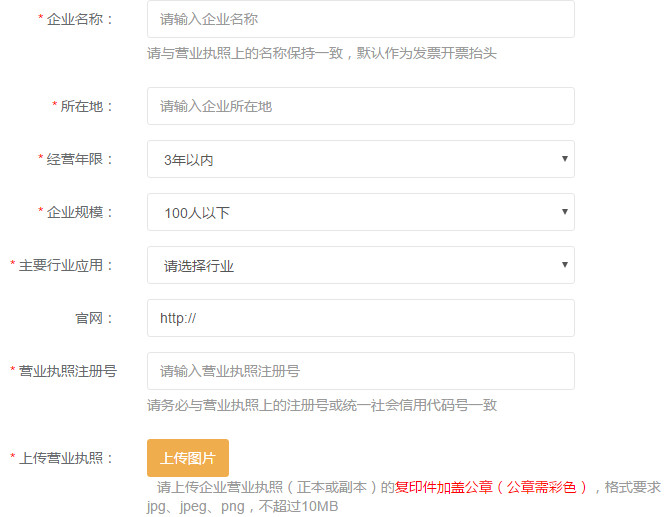Click the 经营年限 label text
Image resolution: width=664 pixels, height=517 pixels.
click(80, 159)
